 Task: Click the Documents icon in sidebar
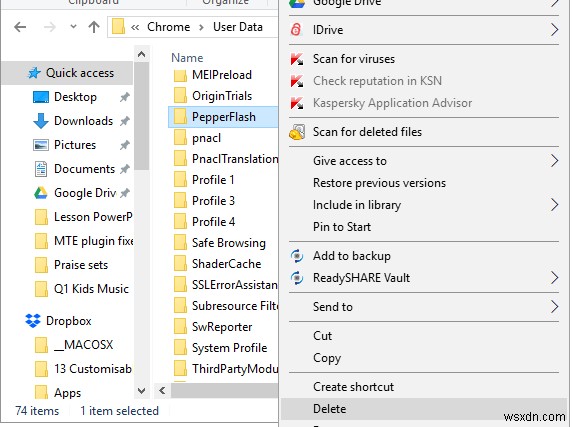(x=41, y=169)
